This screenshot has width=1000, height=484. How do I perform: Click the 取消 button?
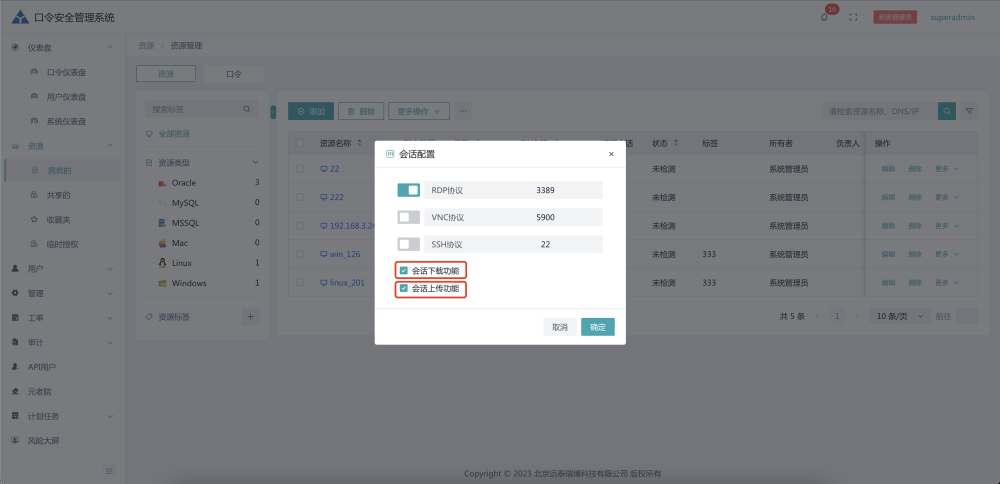point(559,327)
